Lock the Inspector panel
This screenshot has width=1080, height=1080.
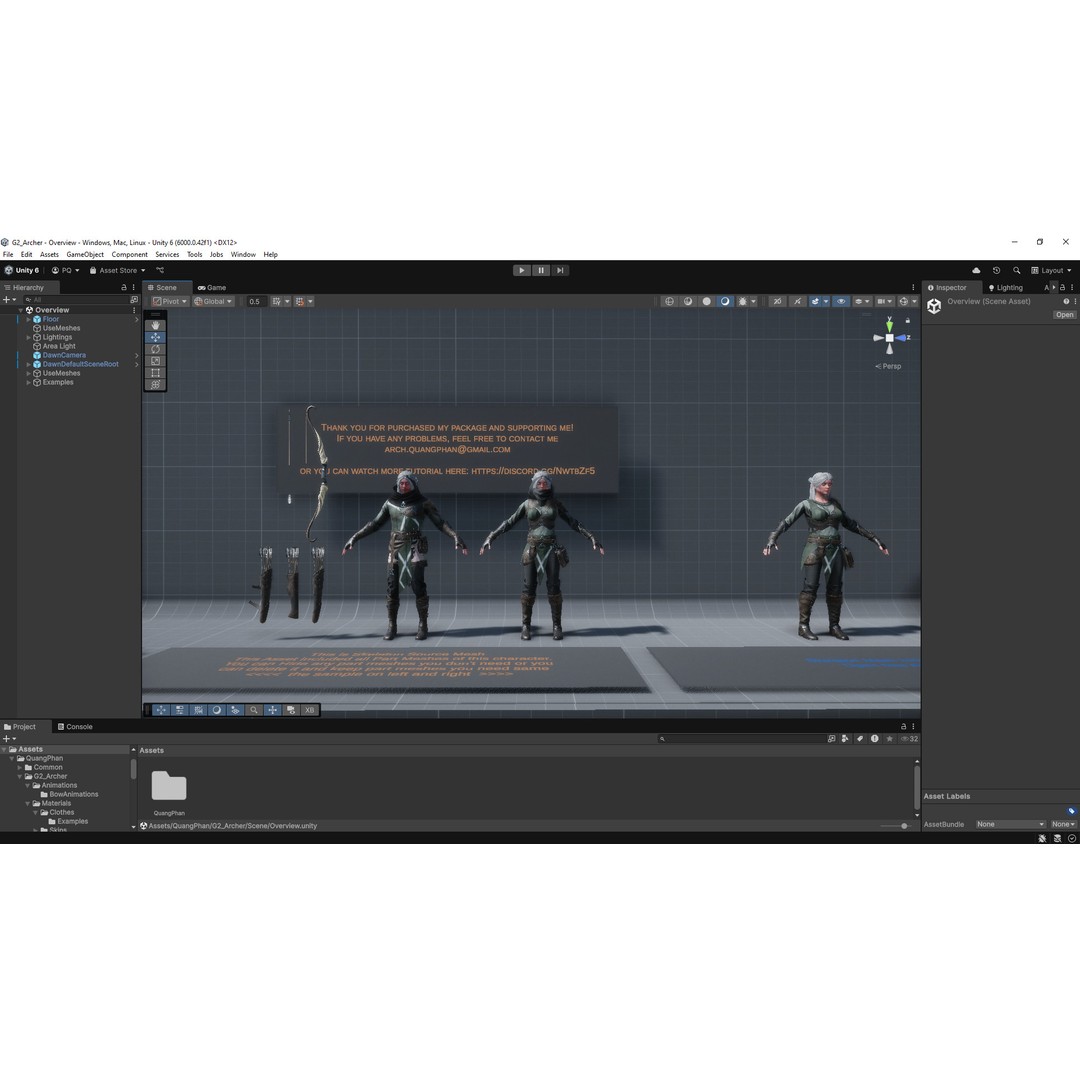point(1063,287)
